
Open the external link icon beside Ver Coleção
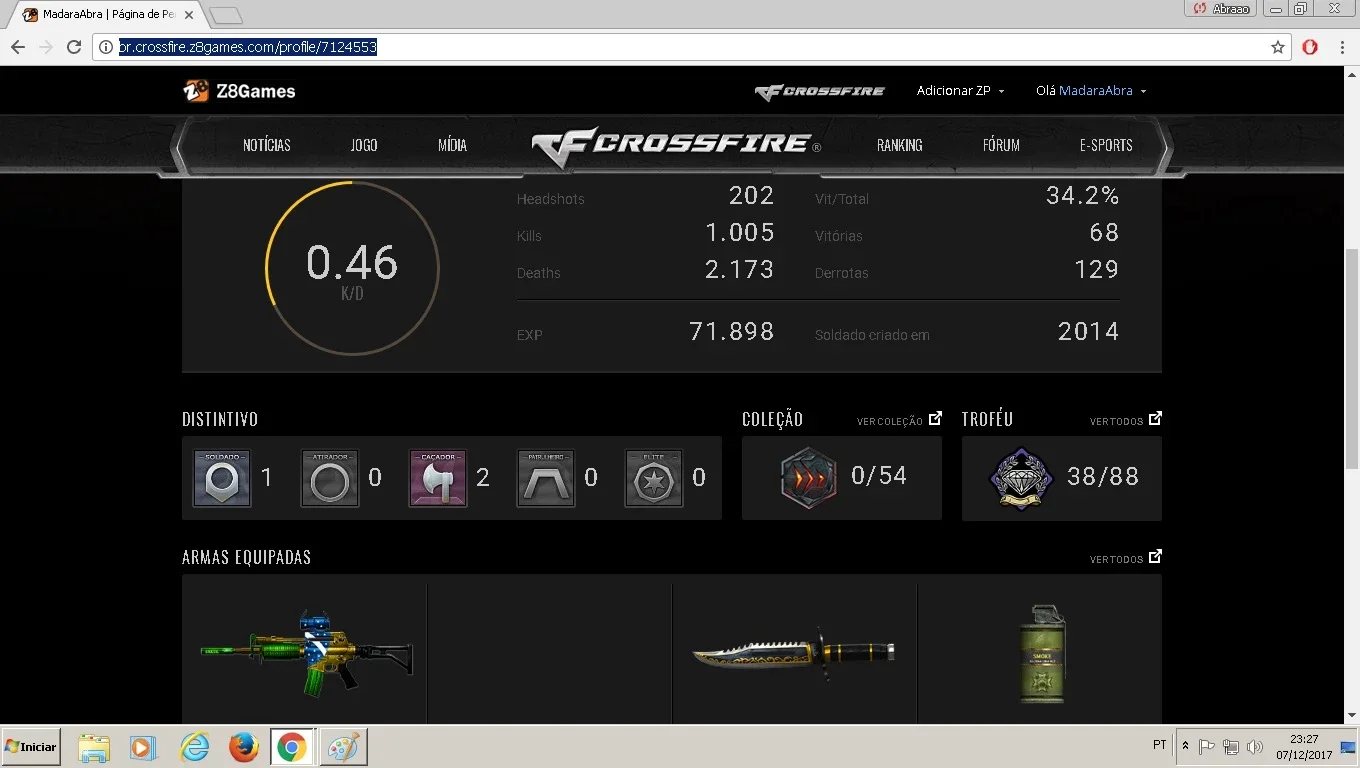click(935, 419)
